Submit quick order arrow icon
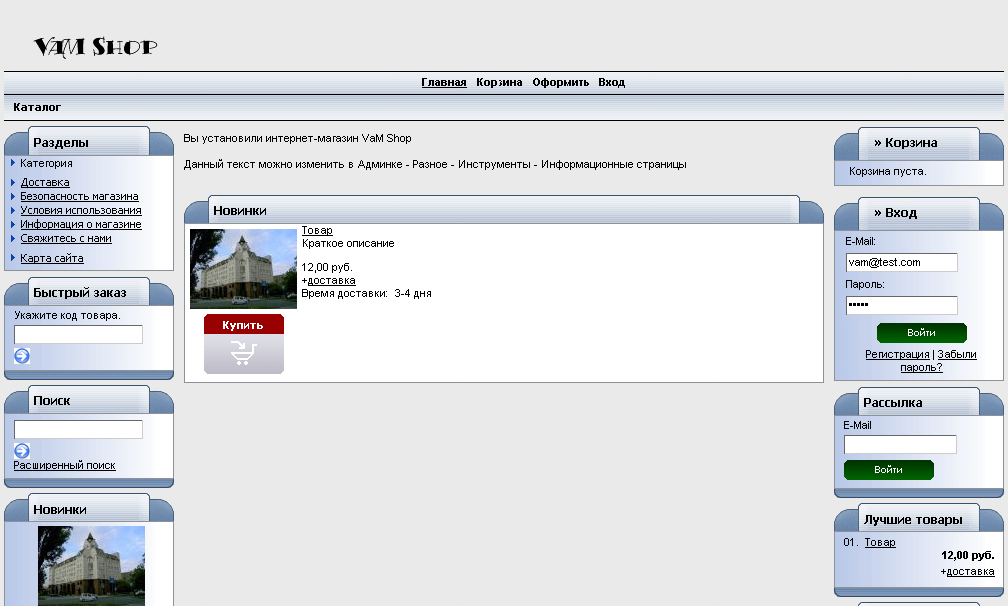 (22, 356)
